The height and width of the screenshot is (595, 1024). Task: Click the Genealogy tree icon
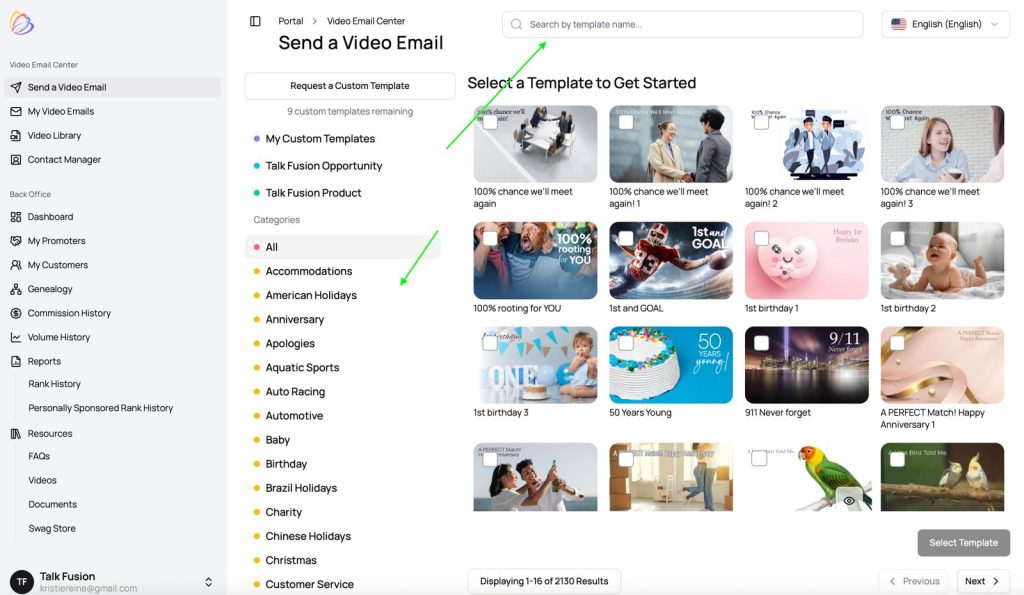[x=16, y=289]
